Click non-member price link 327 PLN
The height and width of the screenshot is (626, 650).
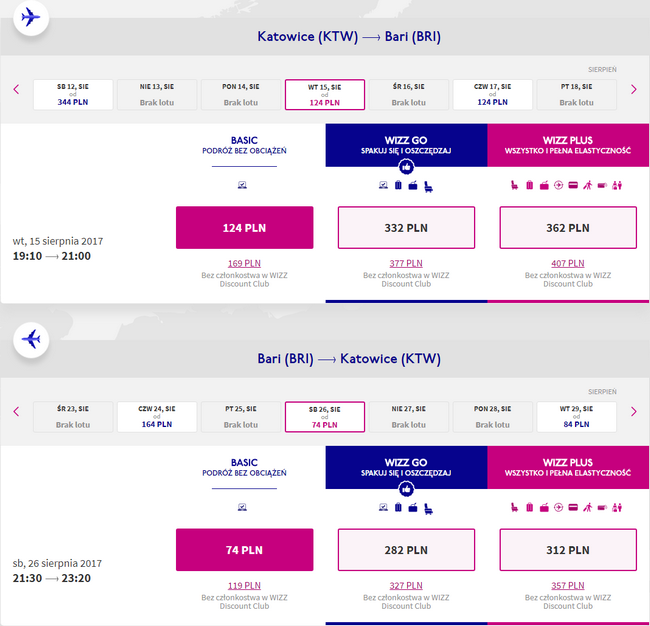pyautogui.click(x=406, y=586)
